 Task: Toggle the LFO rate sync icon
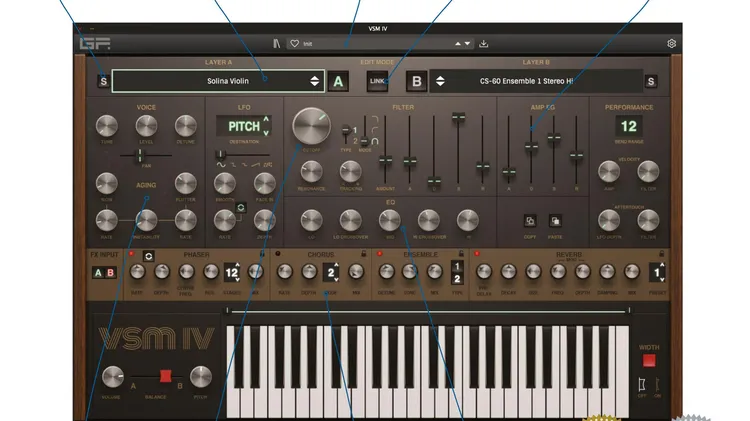(x=241, y=207)
